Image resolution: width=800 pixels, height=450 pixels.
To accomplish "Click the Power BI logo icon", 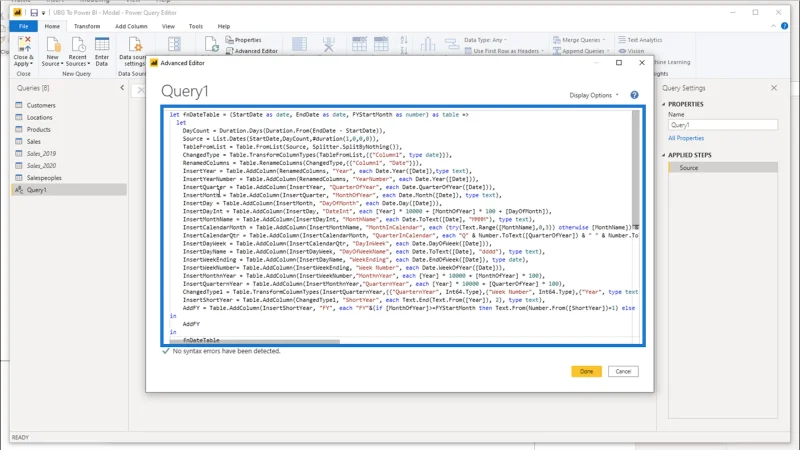I will 17,12.
